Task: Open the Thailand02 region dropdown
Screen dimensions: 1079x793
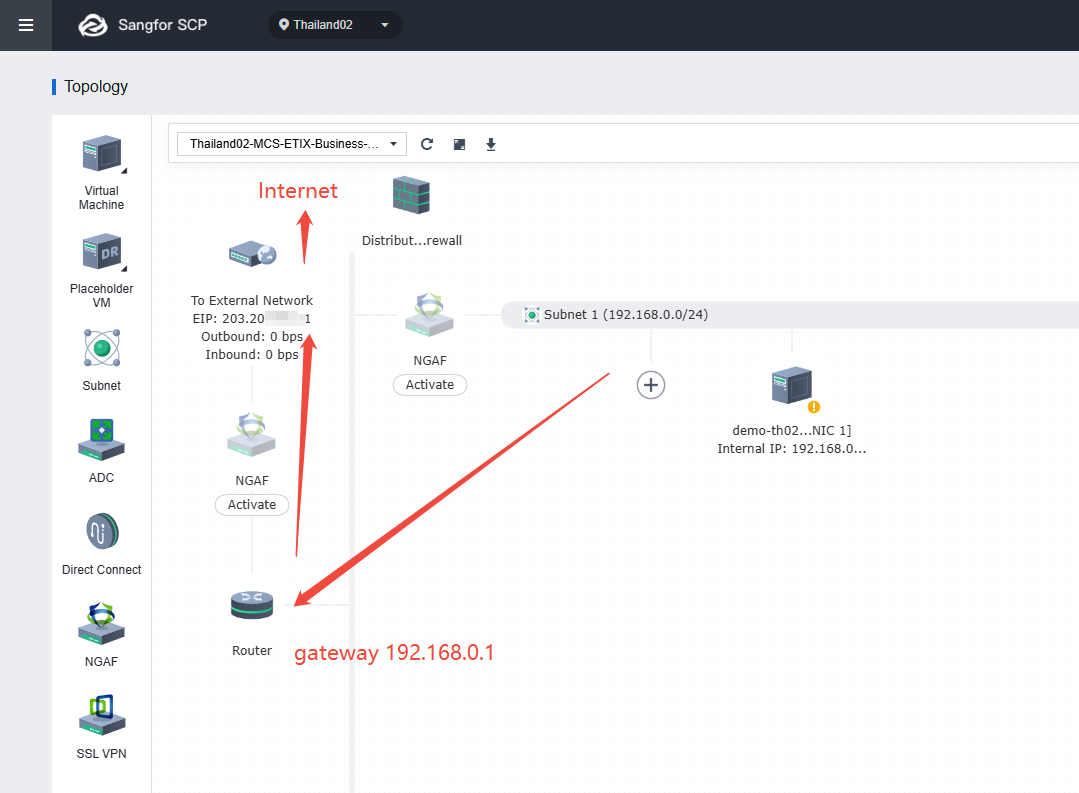Action: pos(334,25)
